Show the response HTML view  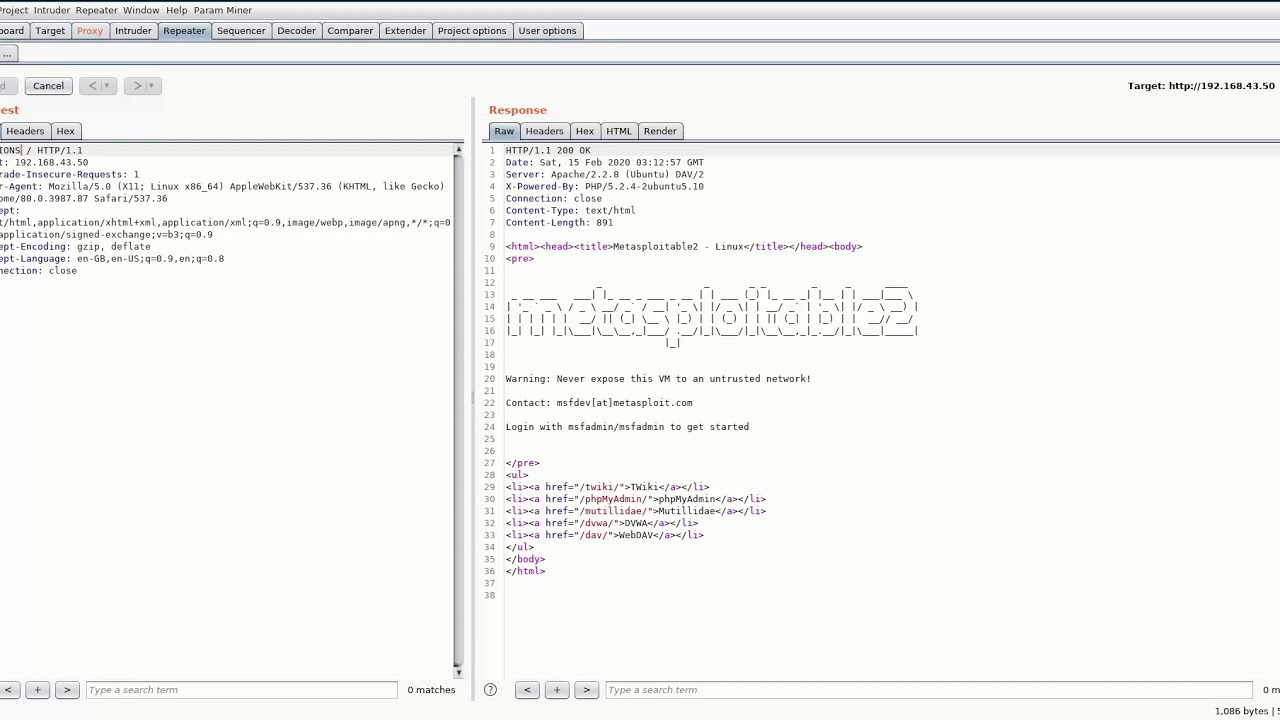619,131
